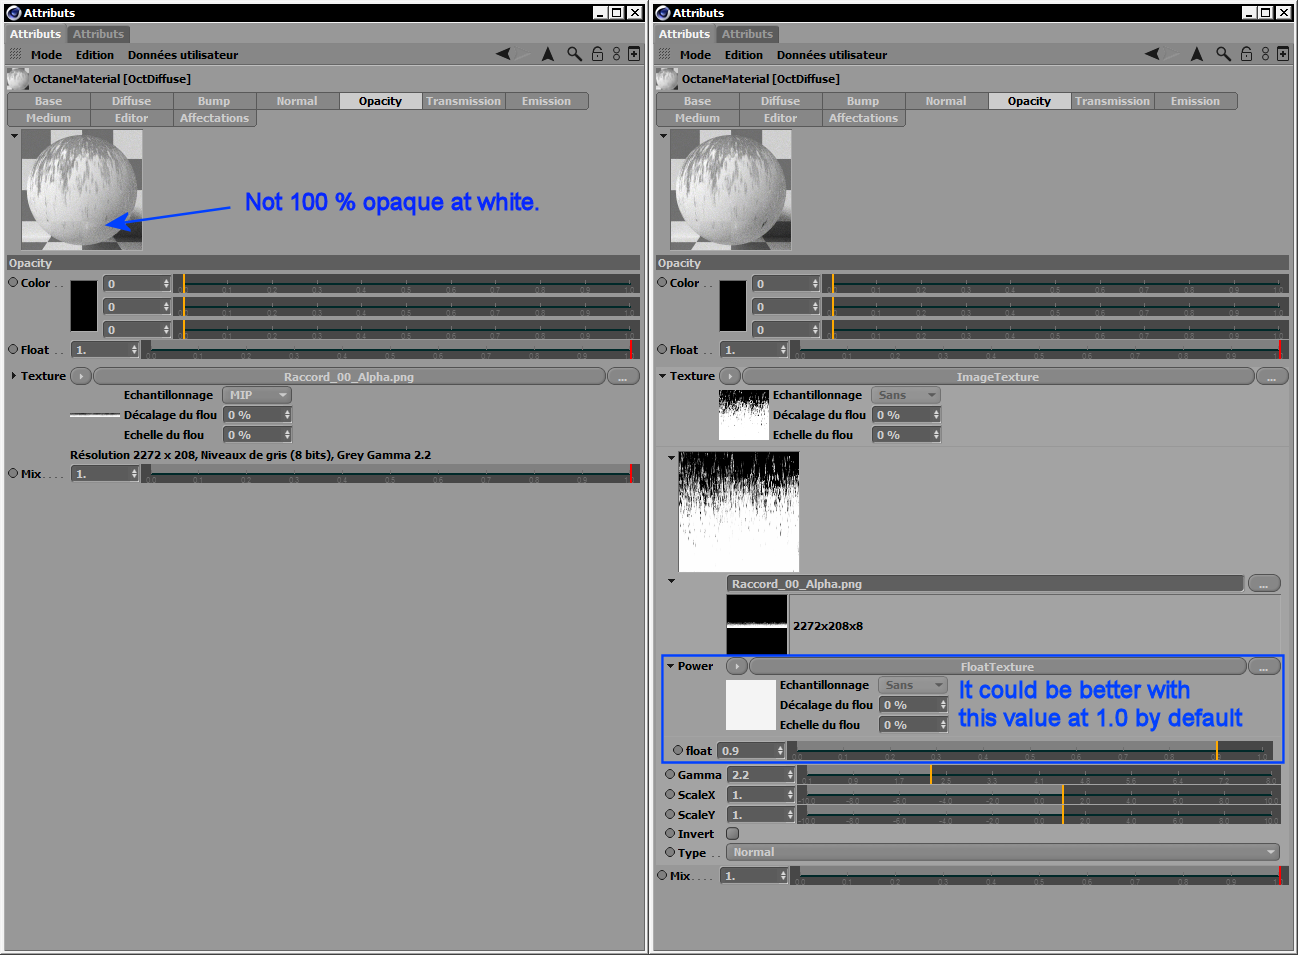
Task: Click round arrow button beside ImageTexture
Action: (730, 376)
